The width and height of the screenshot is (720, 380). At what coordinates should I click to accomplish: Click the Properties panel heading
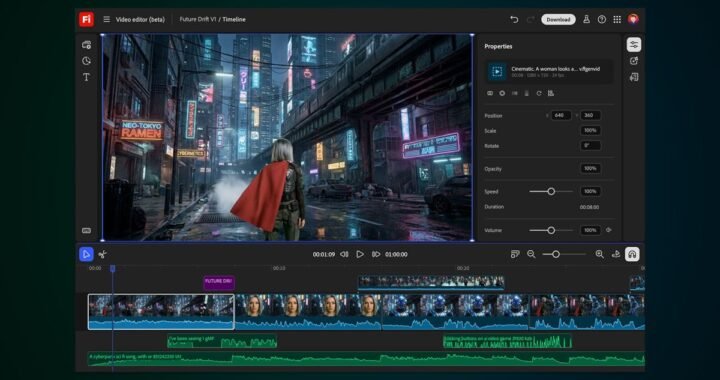498,46
